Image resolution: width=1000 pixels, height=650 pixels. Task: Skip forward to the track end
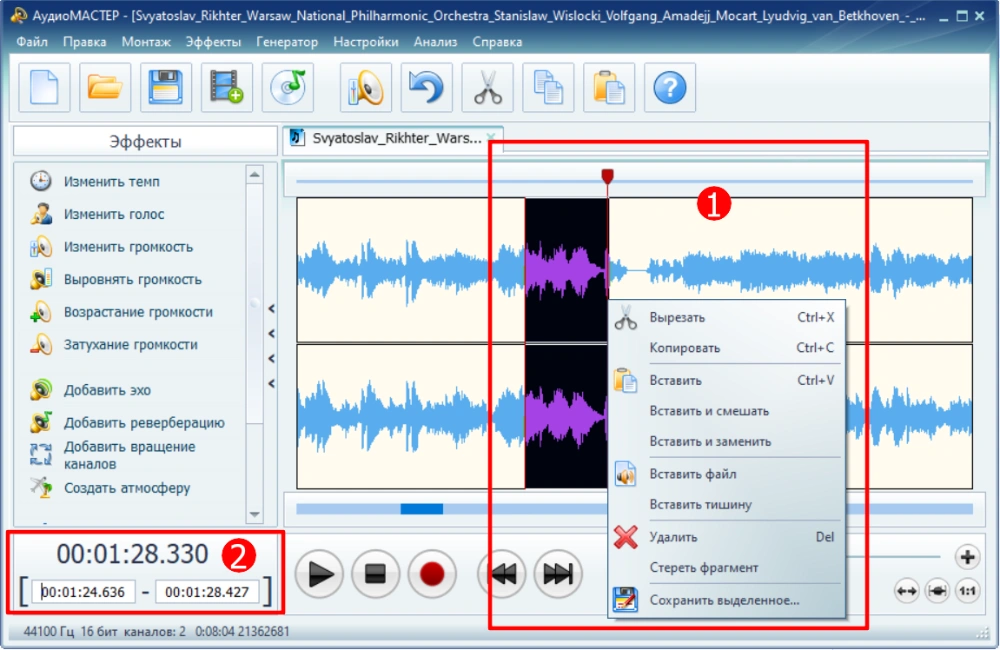pos(558,573)
